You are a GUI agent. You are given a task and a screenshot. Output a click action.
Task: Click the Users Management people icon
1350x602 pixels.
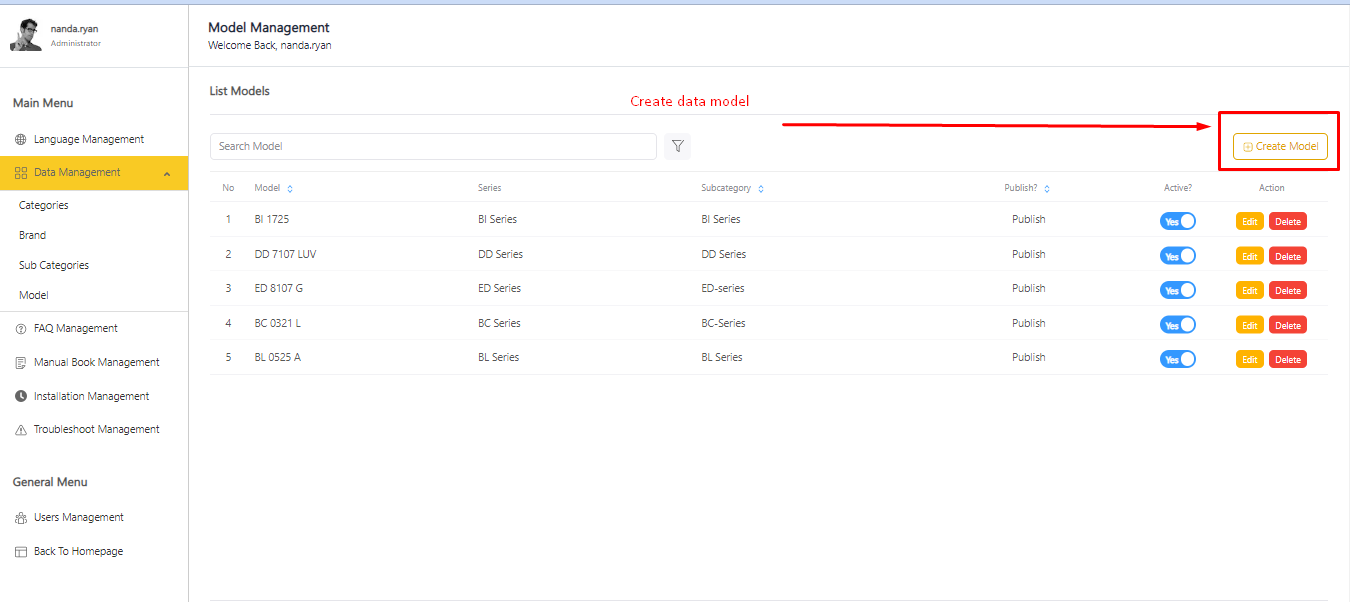coord(21,518)
